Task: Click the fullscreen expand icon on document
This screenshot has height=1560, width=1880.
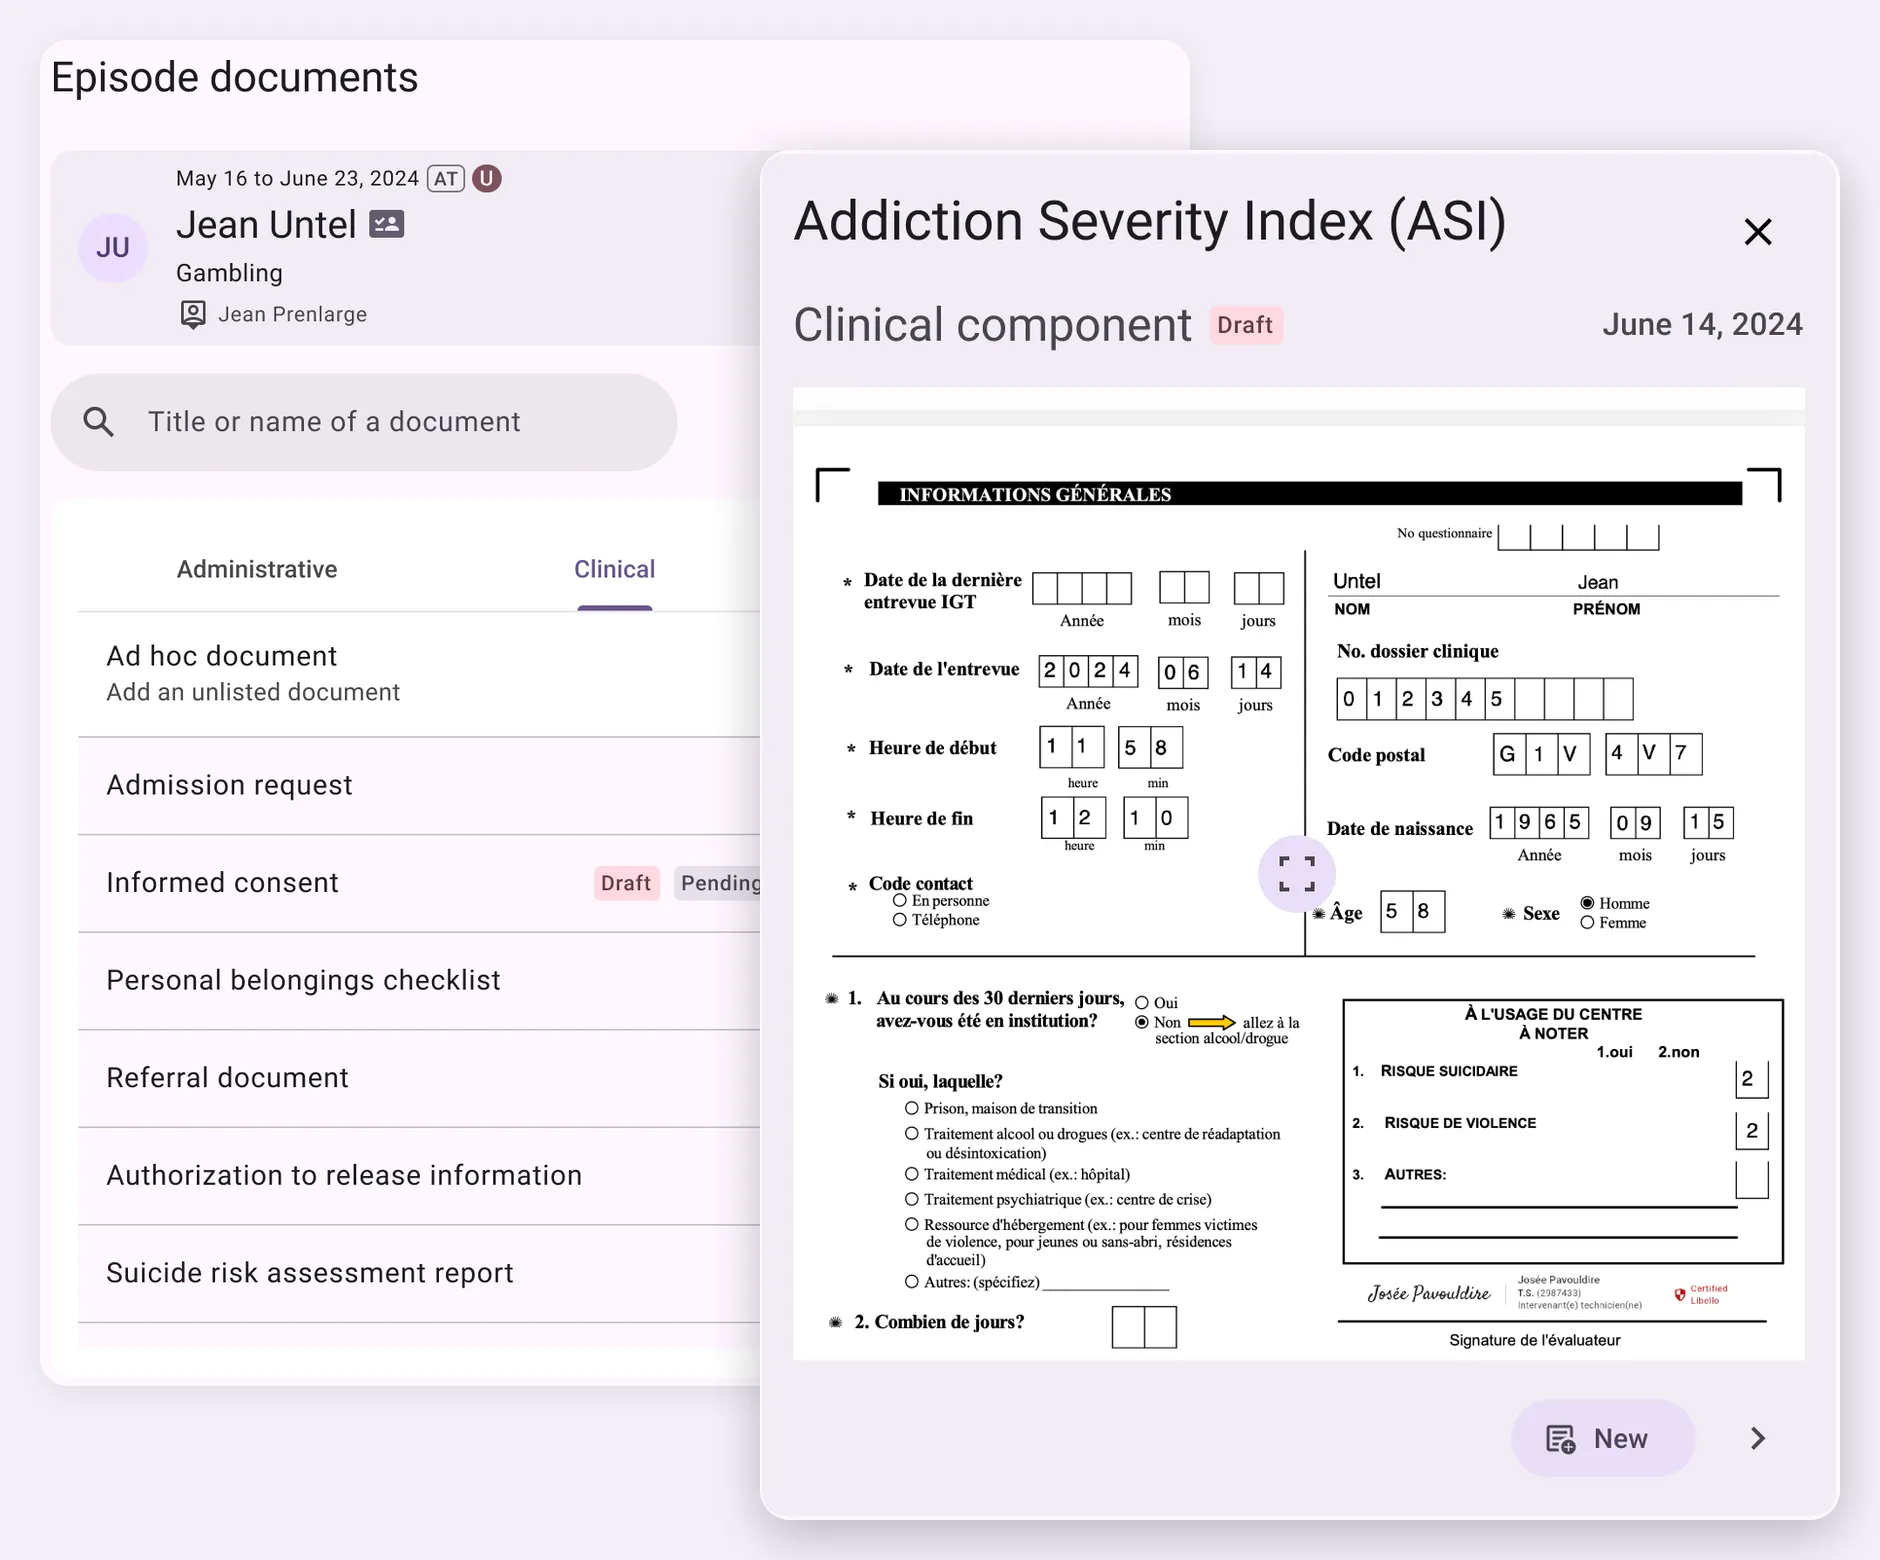Action: 1296,874
